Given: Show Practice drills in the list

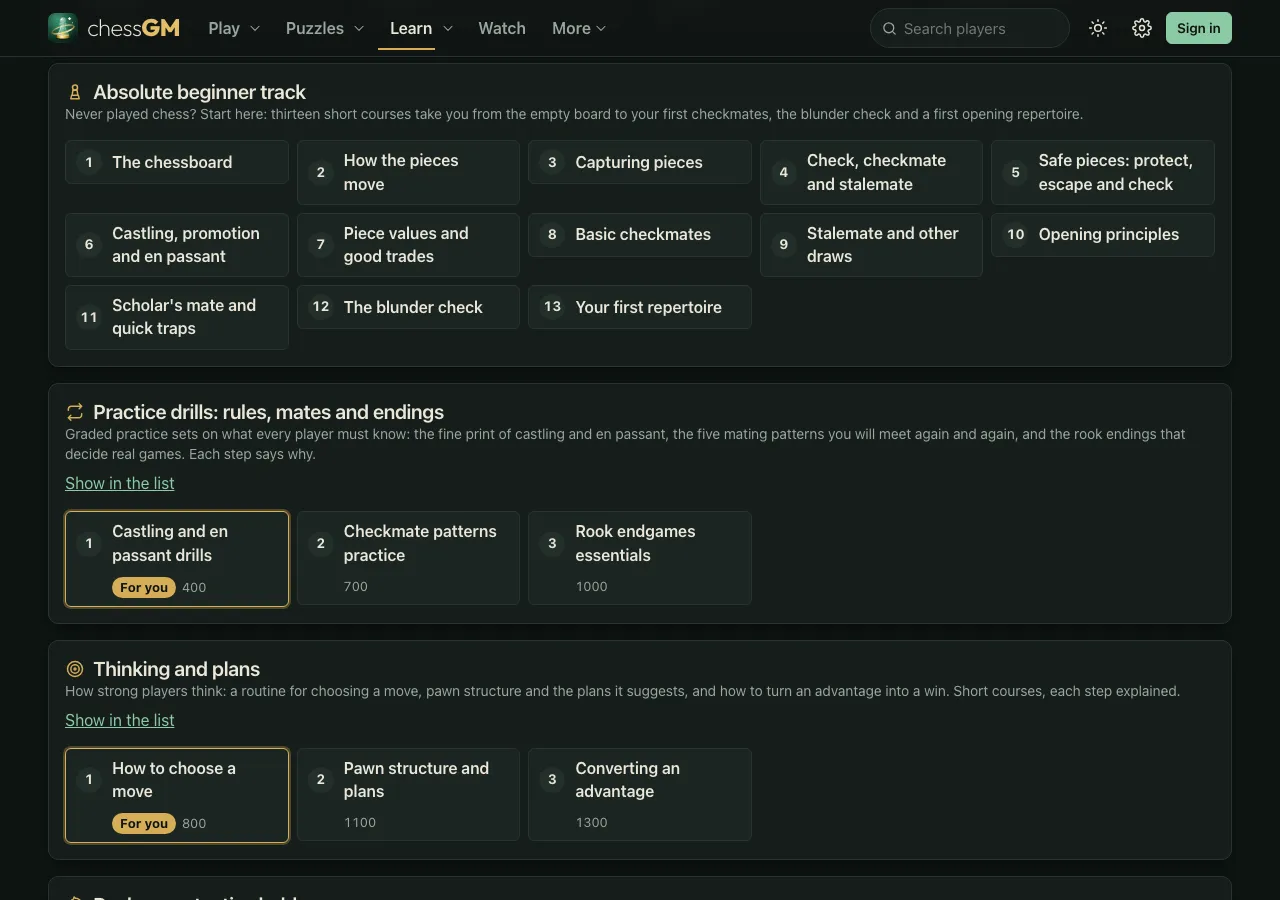Looking at the screenshot, I should point(120,483).
